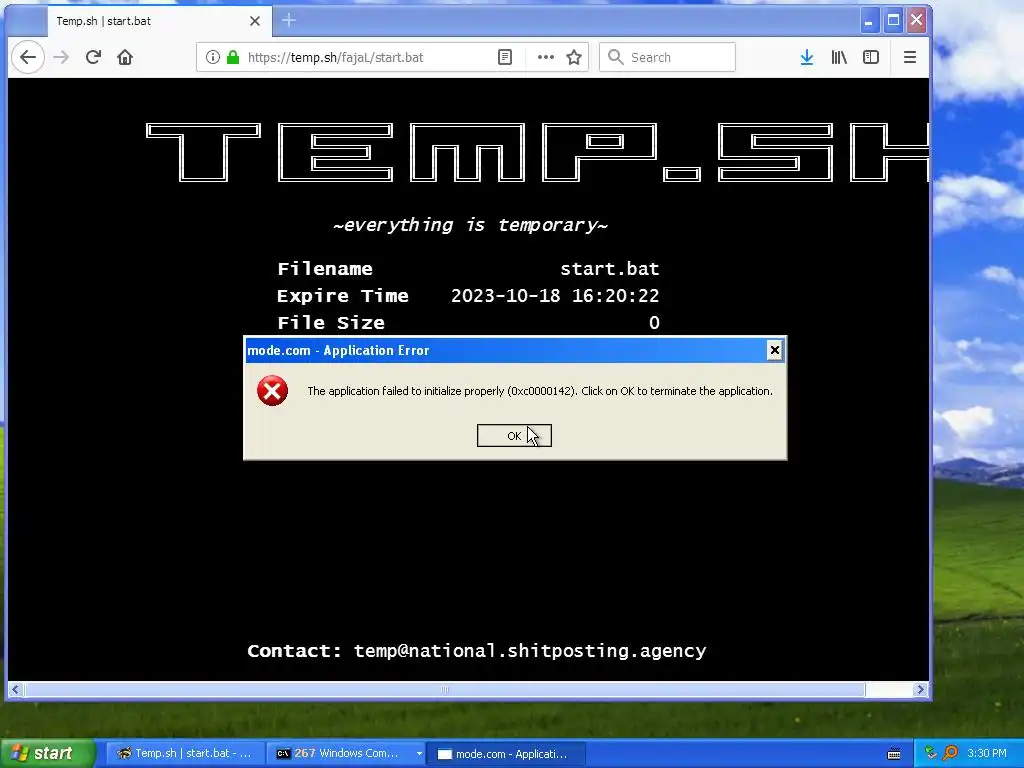Open a new tab with plus button
The image size is (1024, 768).
coord(289,21)
